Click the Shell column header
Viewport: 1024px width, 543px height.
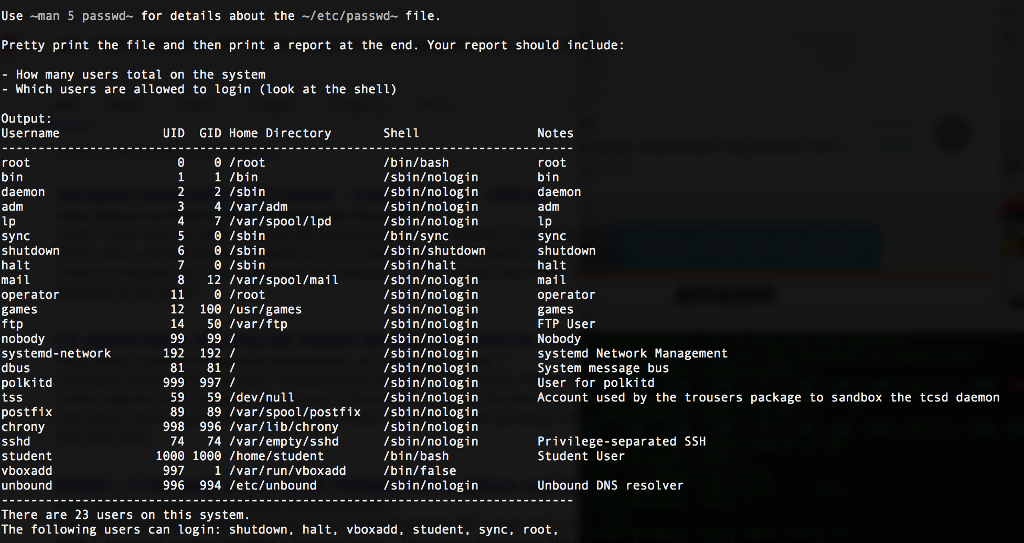(401, 133)
